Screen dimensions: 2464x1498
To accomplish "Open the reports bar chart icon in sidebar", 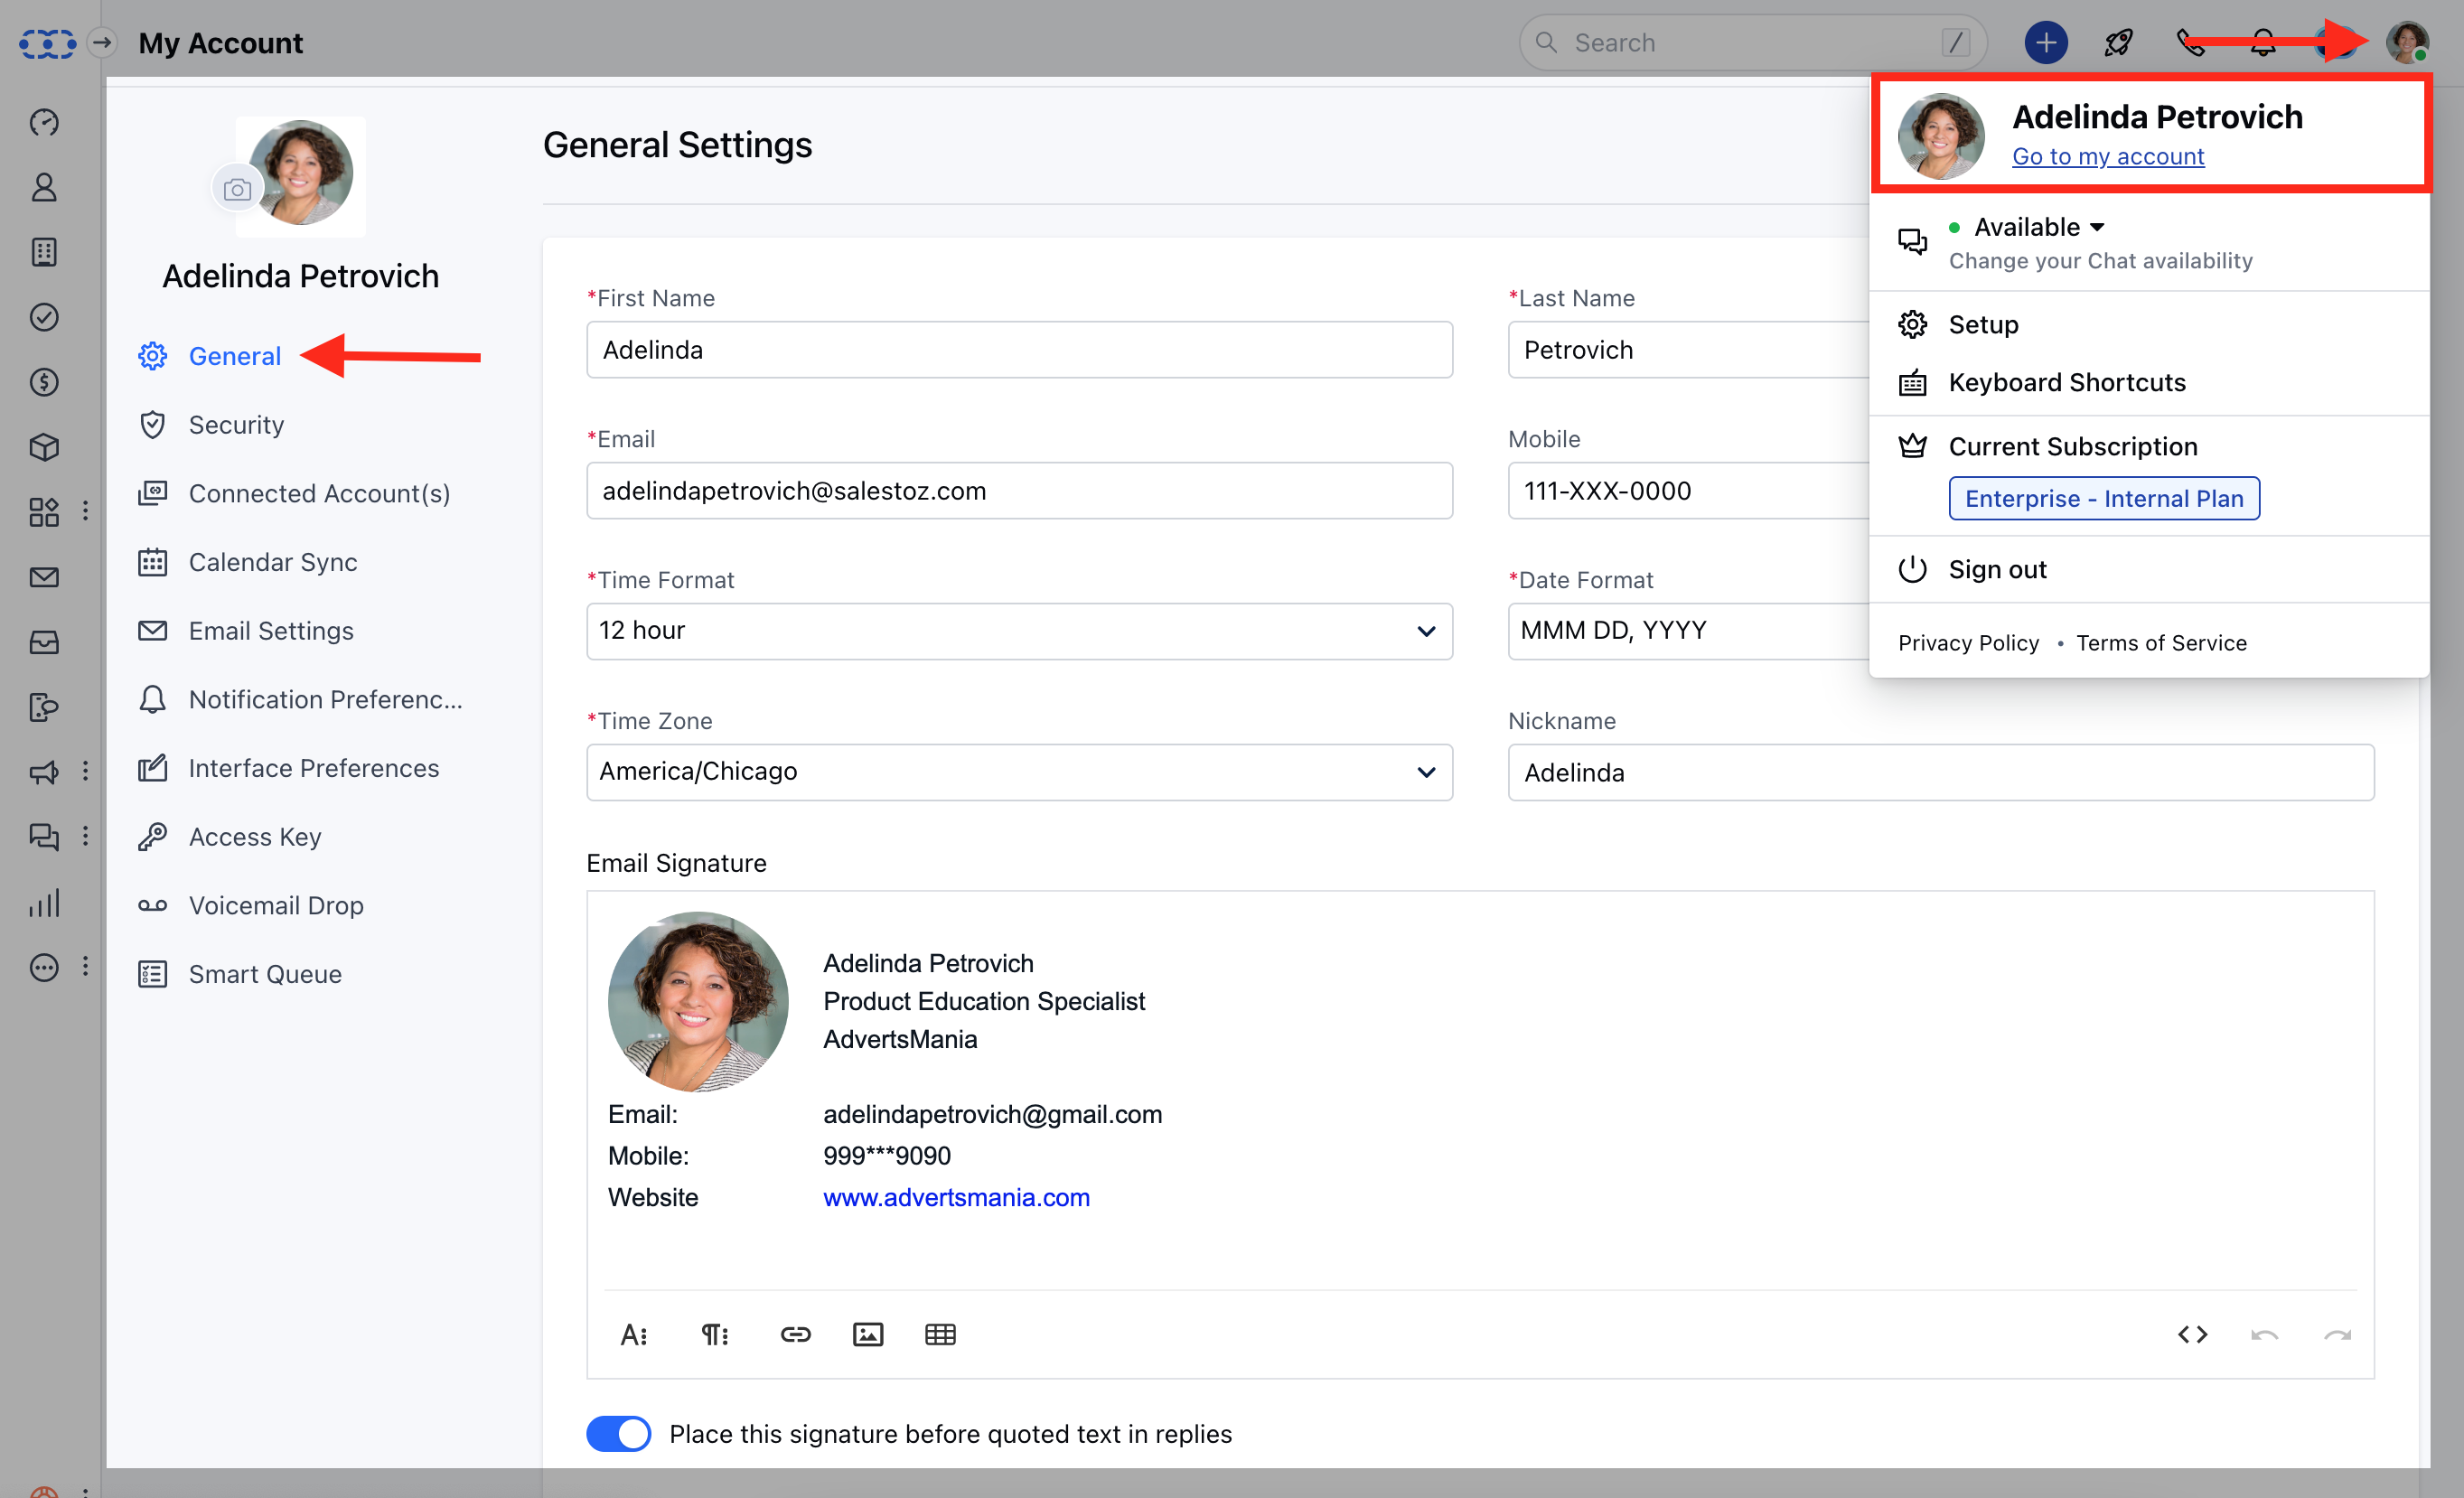I will [x=44, y=903].
